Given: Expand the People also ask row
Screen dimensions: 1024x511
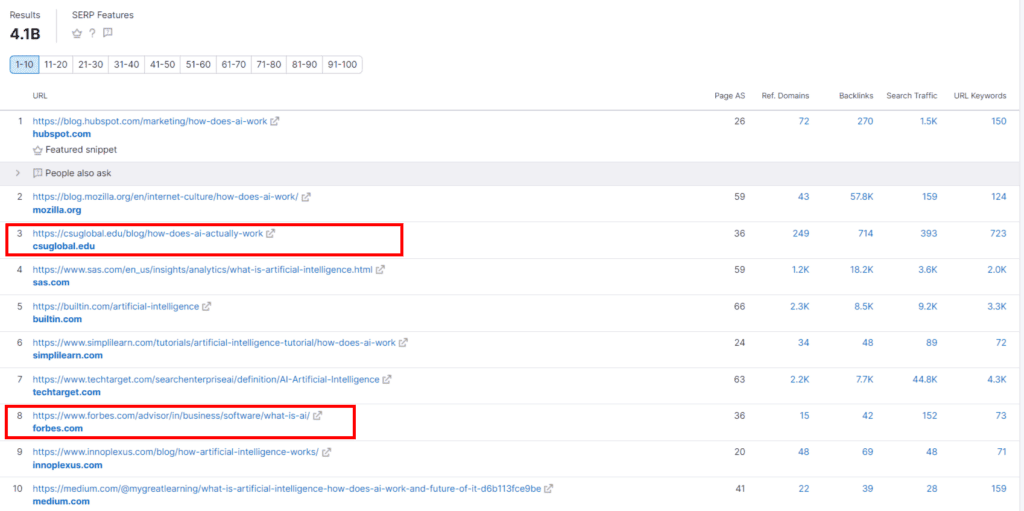Looking at the screenshot, I should 18,173.
